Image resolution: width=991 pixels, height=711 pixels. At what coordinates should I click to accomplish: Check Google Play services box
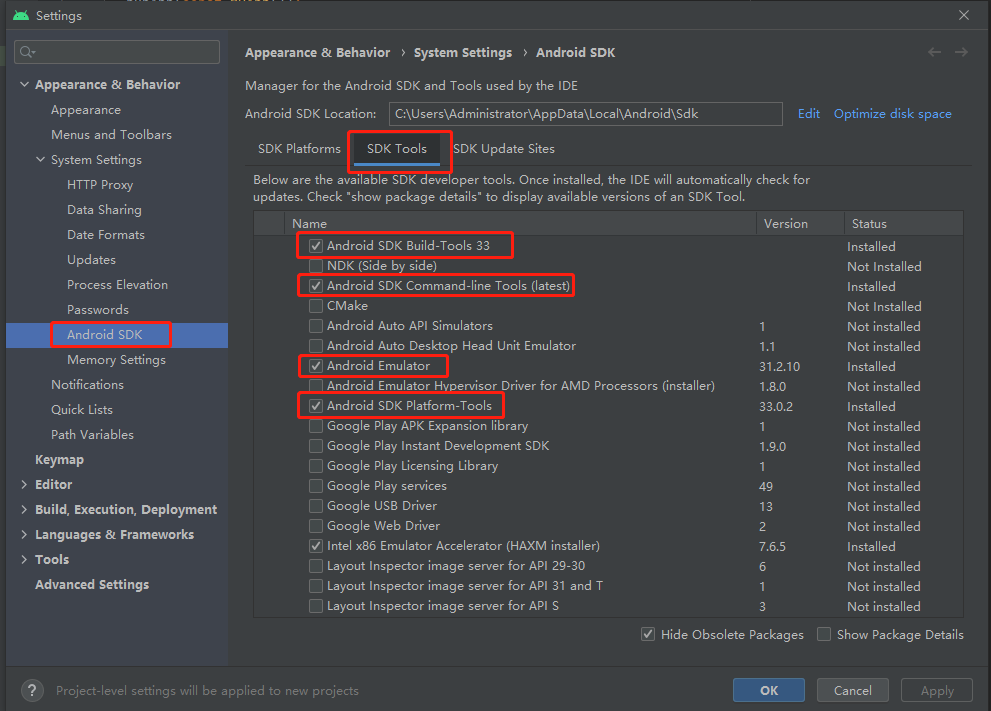click(316, 486)
